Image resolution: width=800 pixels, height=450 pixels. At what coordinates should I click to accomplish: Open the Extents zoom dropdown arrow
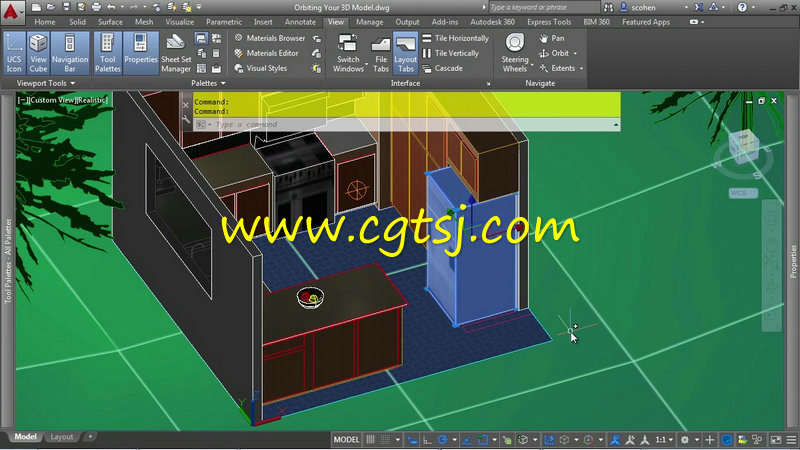pyautogui.click(x=582, y=68)
